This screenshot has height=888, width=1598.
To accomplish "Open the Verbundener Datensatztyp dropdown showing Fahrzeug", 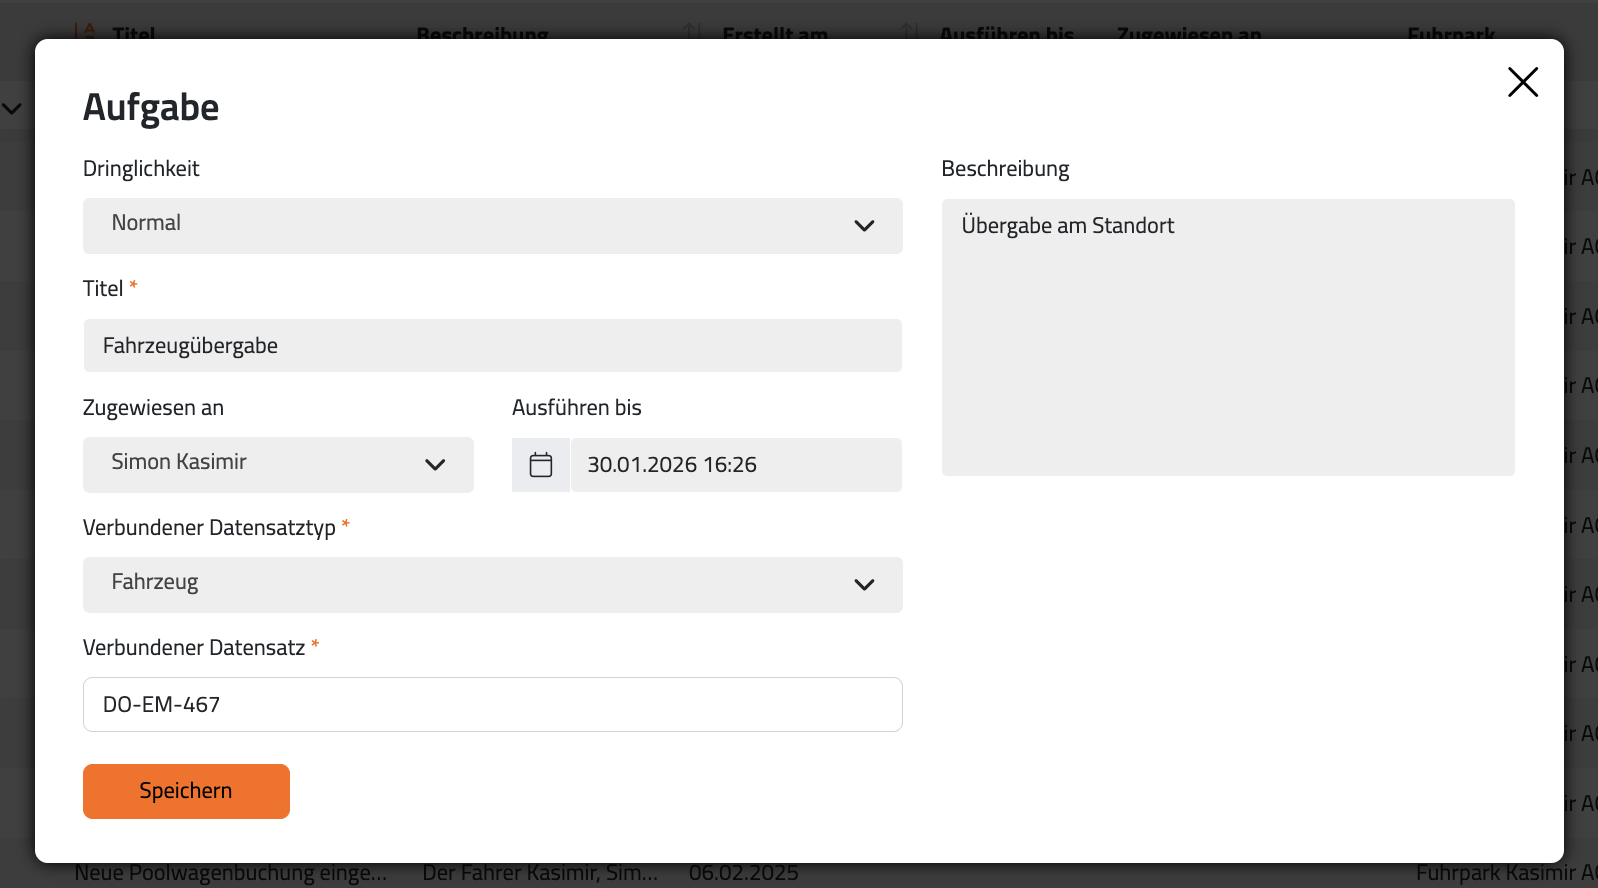I will click(x=492, y=585).
